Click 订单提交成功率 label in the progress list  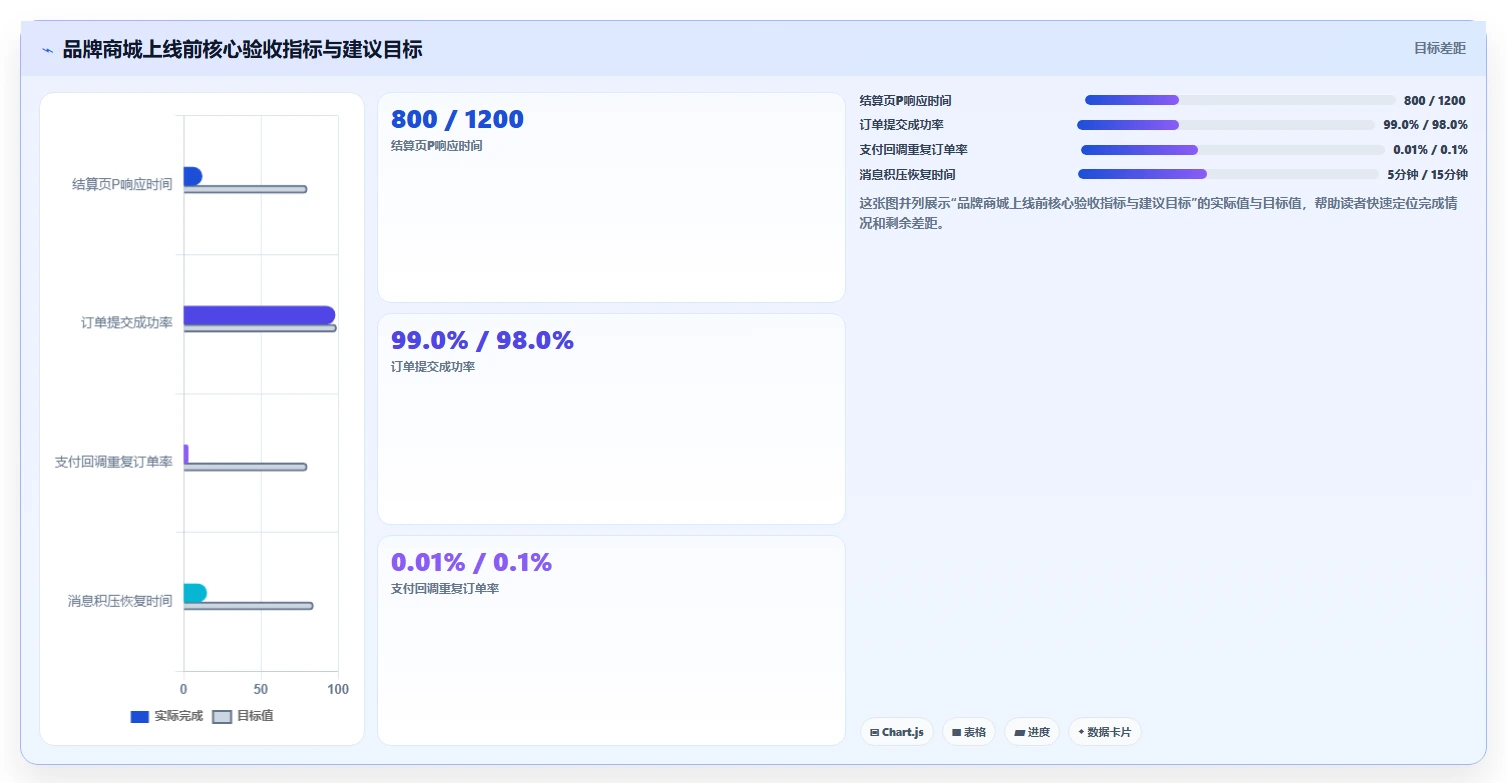pyautogui.click(x=902, y=125)
